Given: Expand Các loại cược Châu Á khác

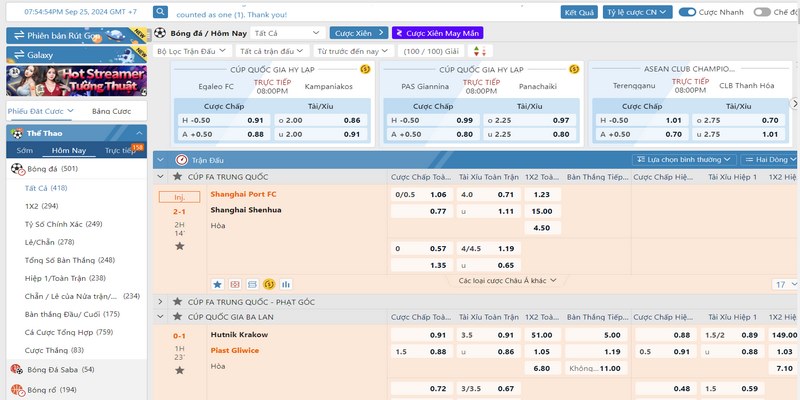Looking at the screenshot, I should coord(507,281).
